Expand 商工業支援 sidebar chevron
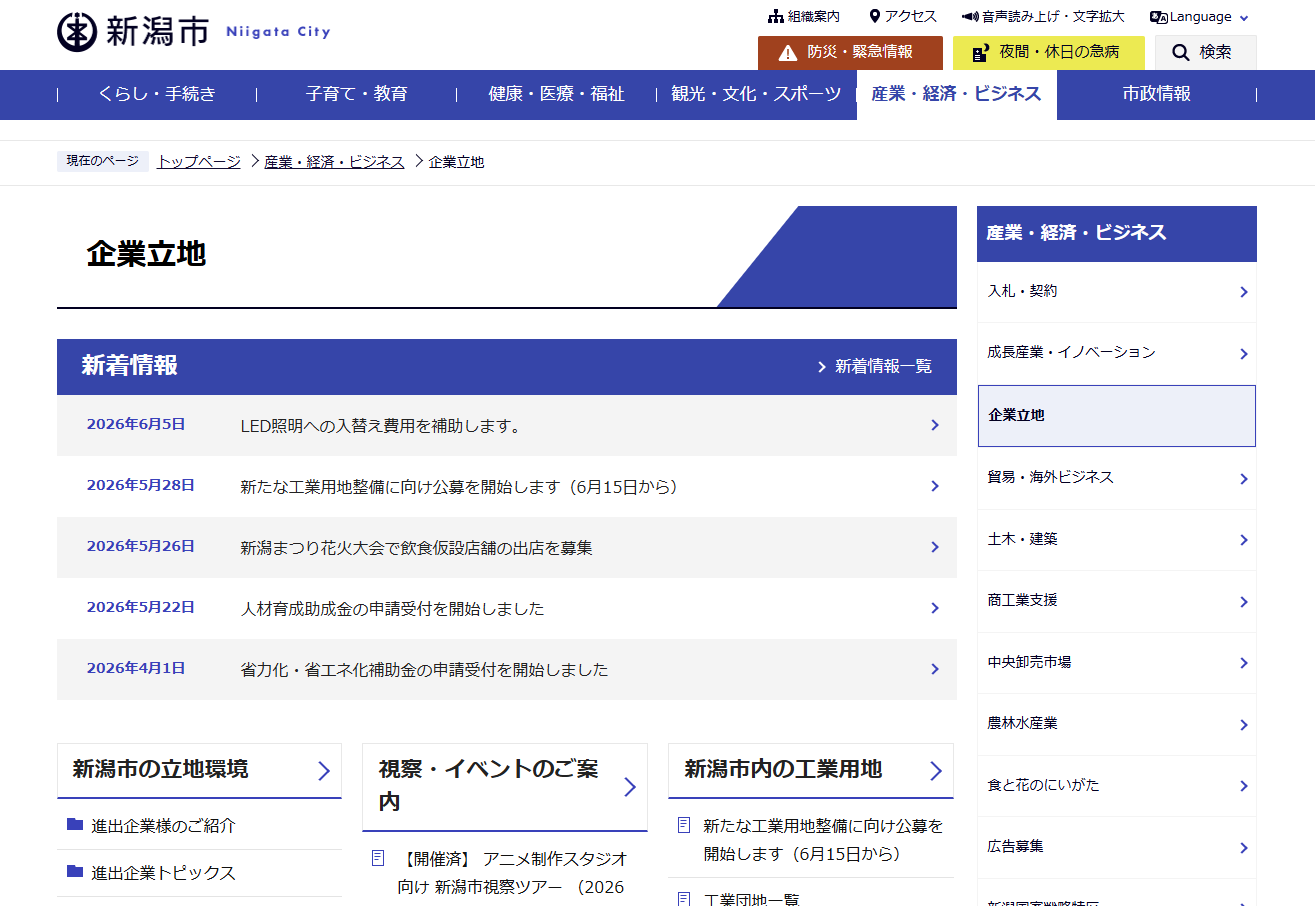 pyautogui.click(x=1244, y=602)
